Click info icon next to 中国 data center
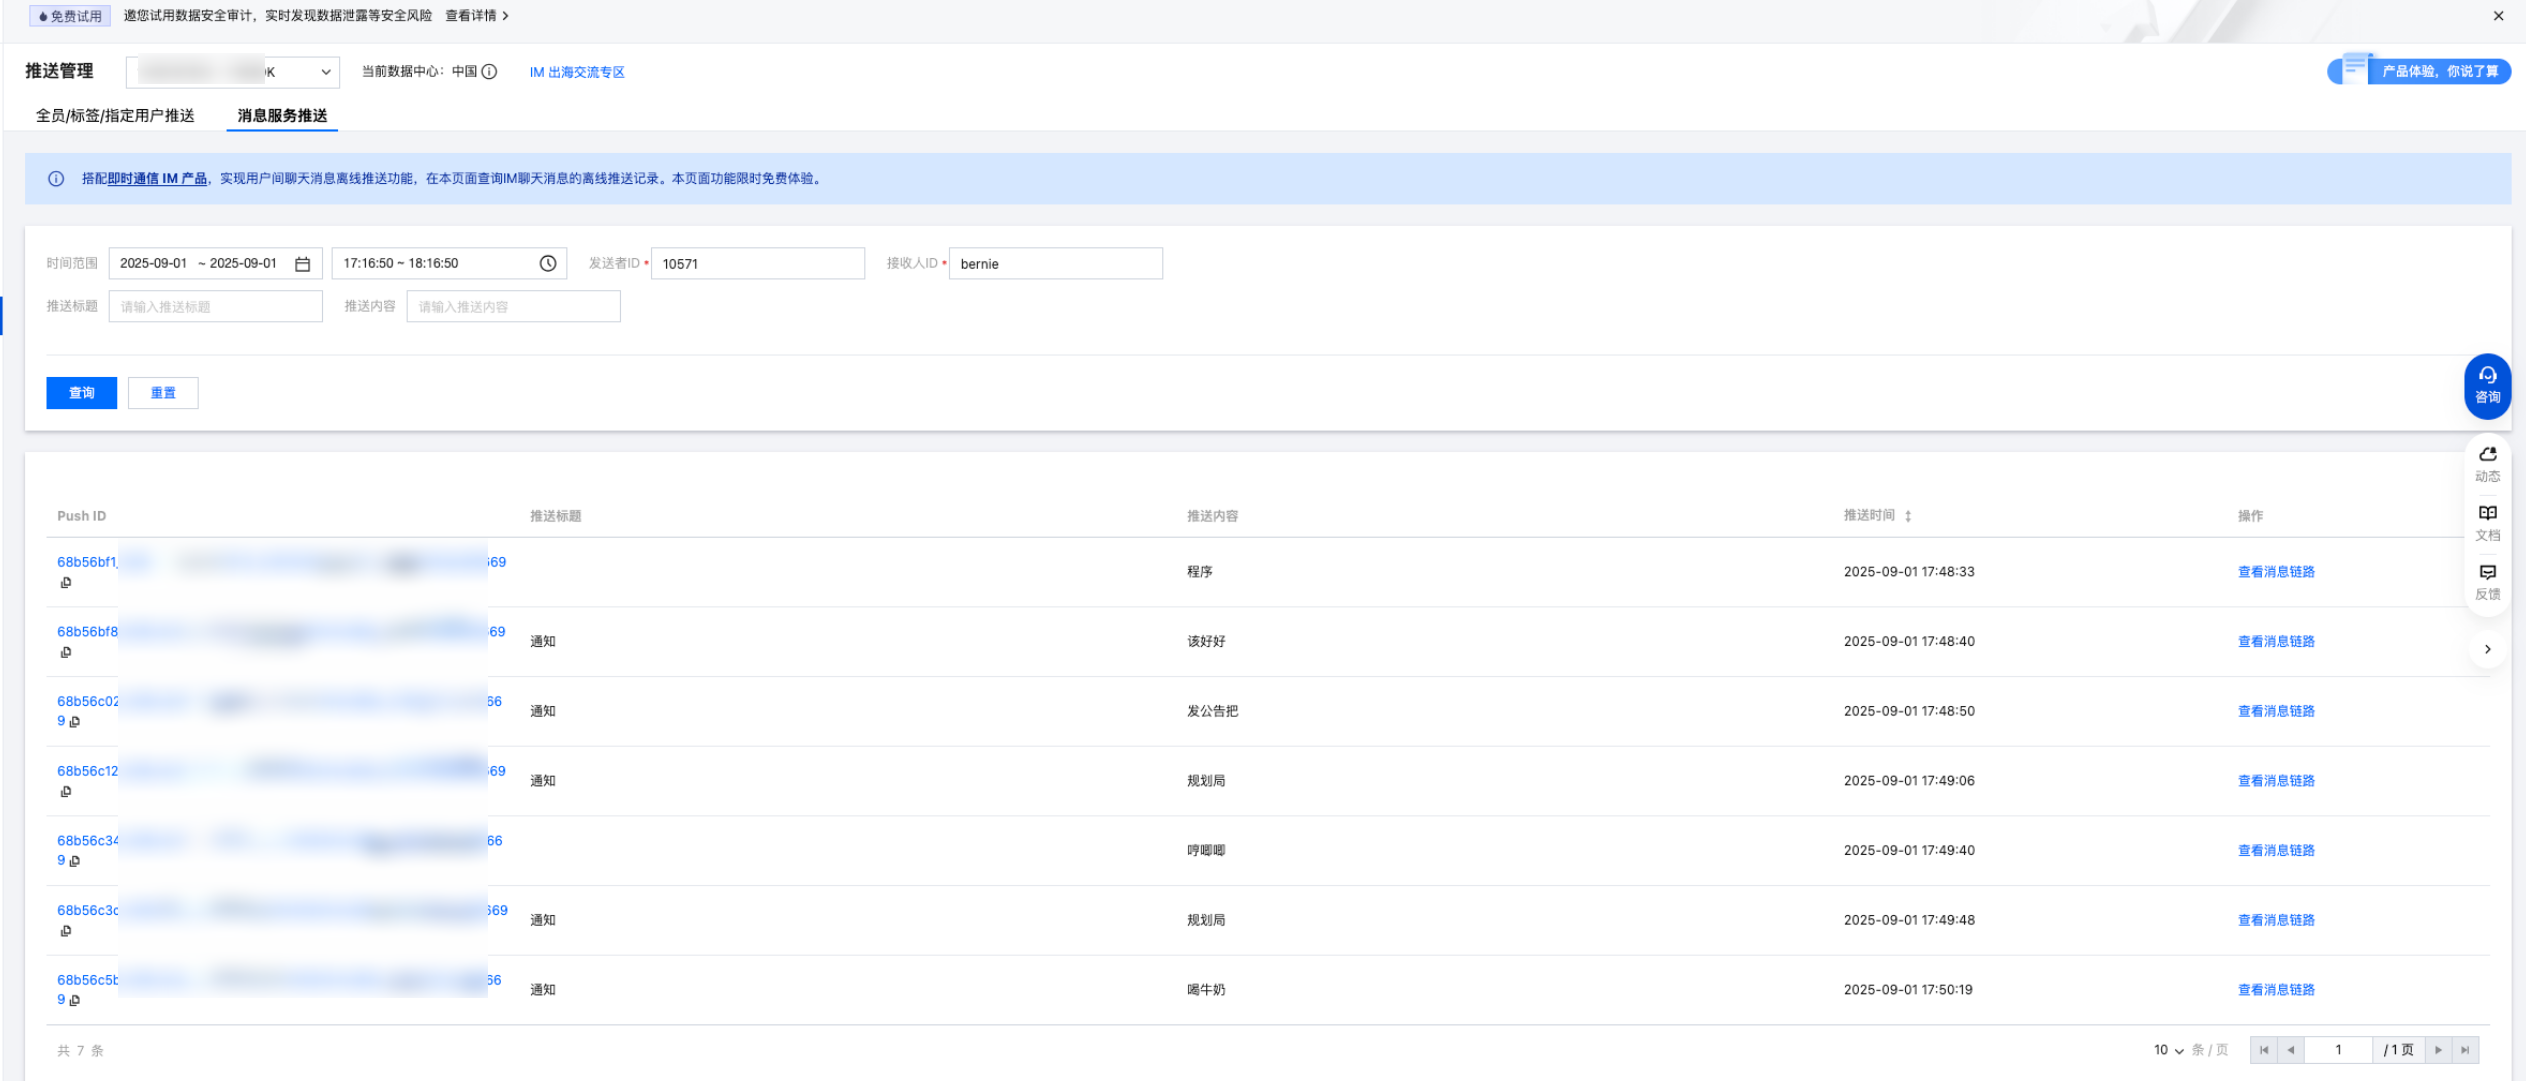The width and height of the screenshot is (2526, 1081). click(489, 72)
